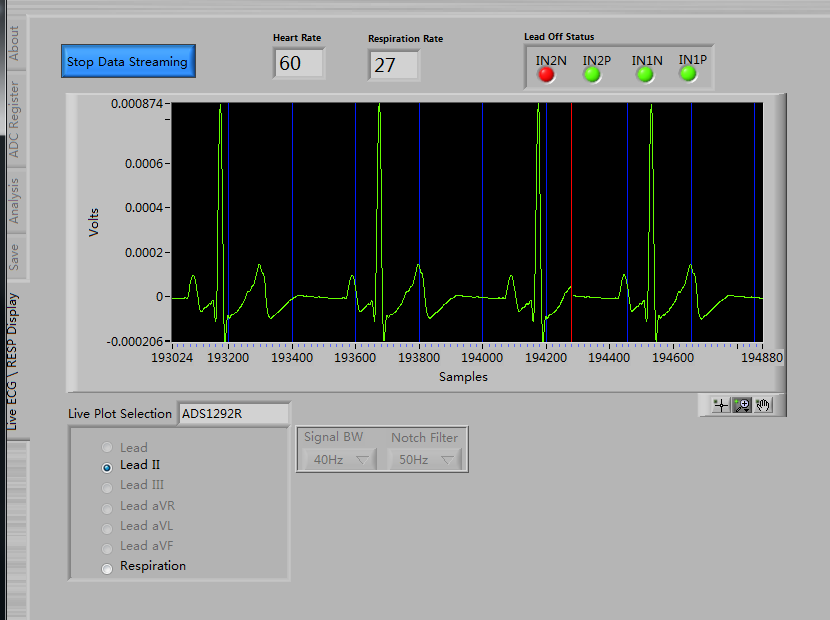Click the Y-axis maximum value 0.000874
This screenshot has height=620, width=830.
point(137,103)
